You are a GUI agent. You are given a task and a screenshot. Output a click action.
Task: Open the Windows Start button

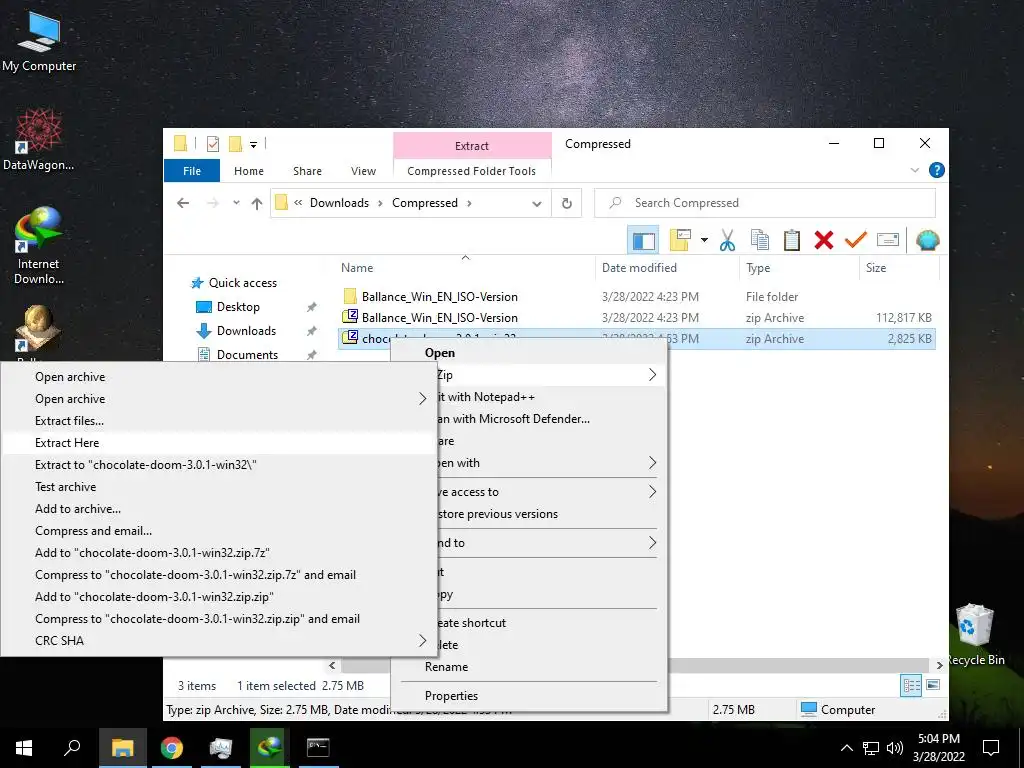24,748
